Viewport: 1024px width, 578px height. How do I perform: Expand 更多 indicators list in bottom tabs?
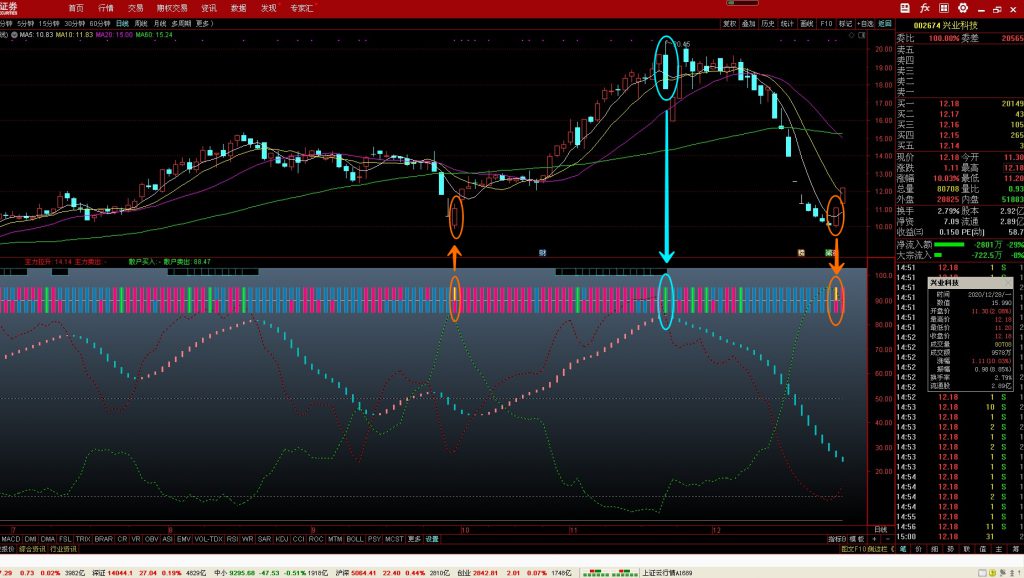tap(415, 538)
